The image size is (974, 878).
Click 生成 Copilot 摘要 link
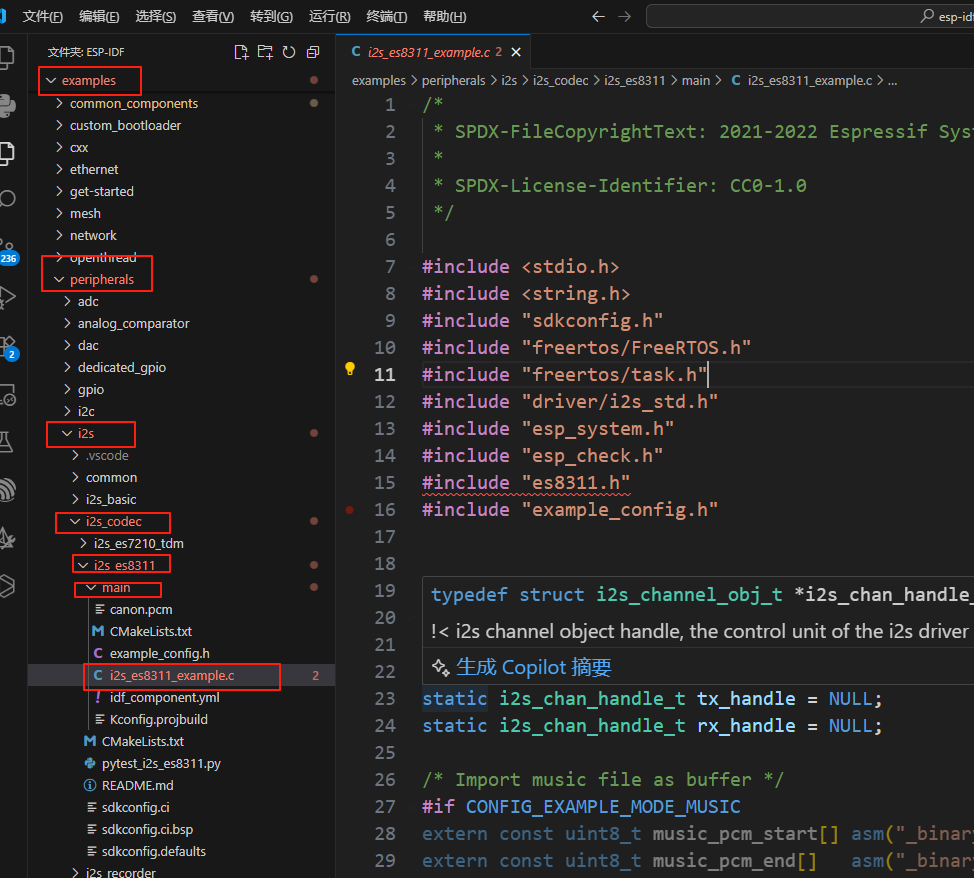534,668
